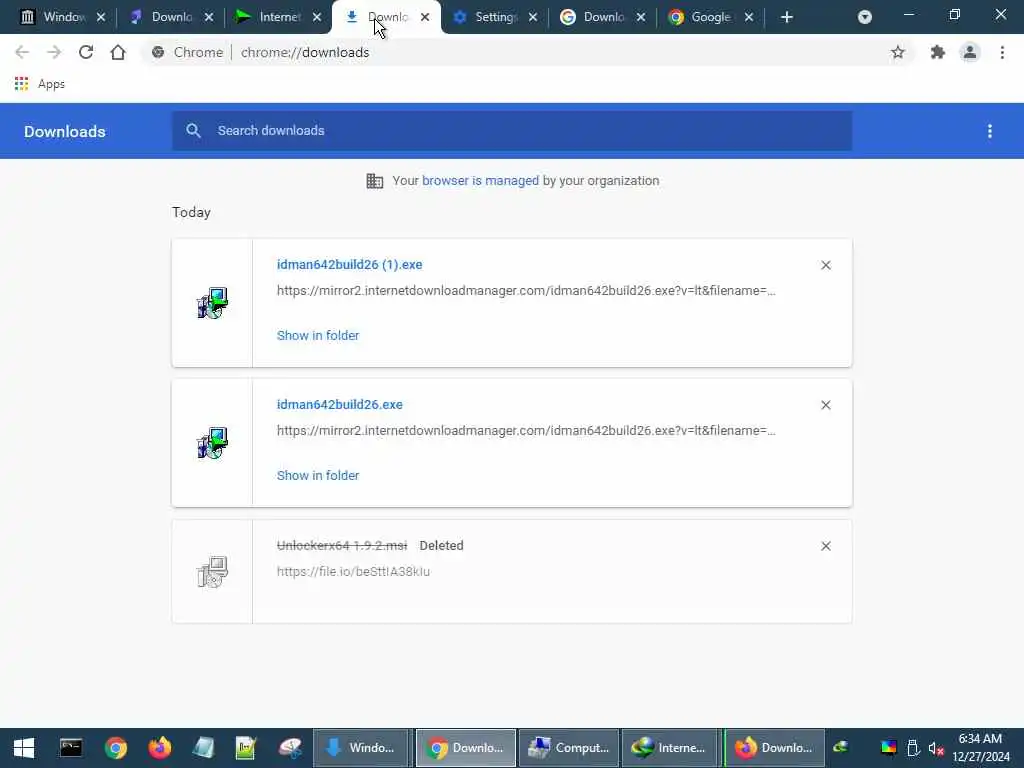The height and width of the screenshot is (768, 1024).
Task: Click the USB device tray icon
Action: [913, 748]
